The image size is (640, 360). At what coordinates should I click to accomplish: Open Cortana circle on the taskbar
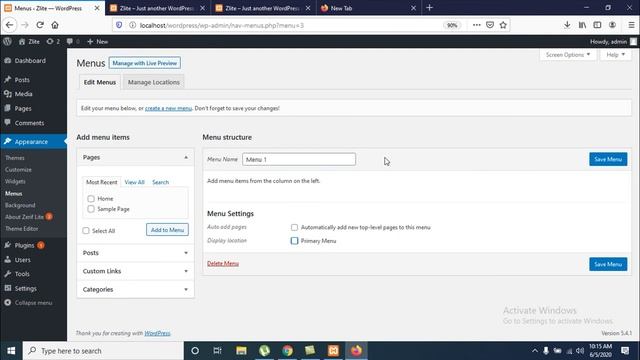coord(195,351)
